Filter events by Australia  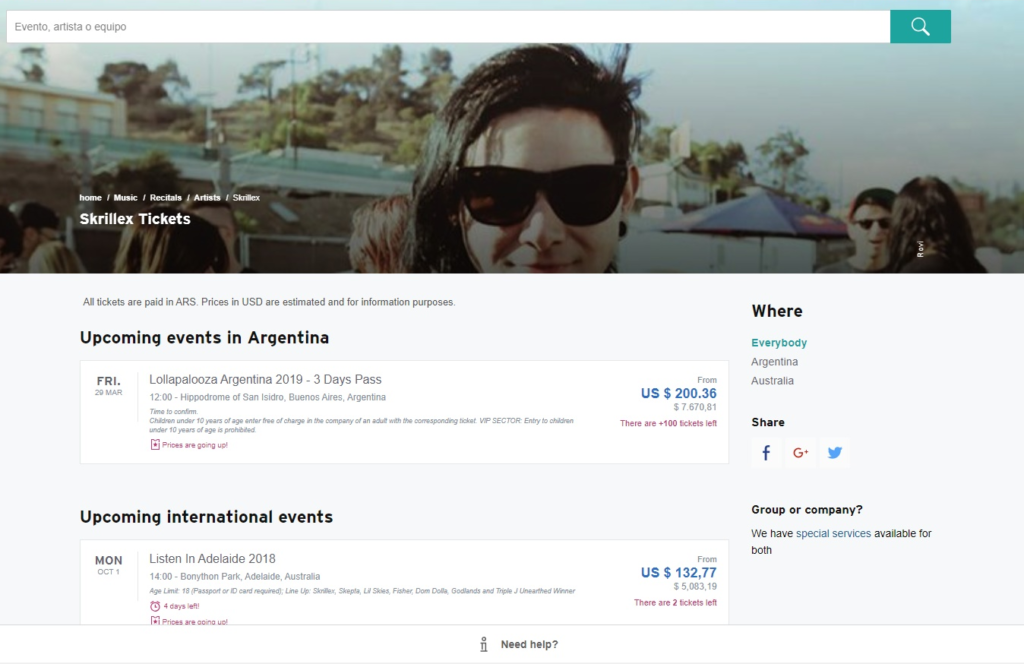pos(772,381)
